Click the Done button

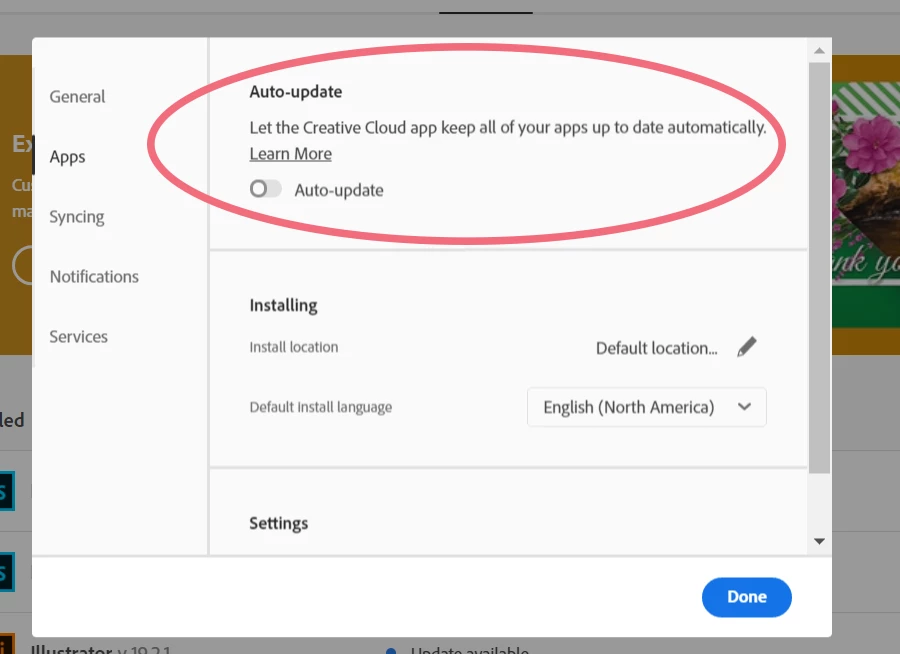click(746, 597)
